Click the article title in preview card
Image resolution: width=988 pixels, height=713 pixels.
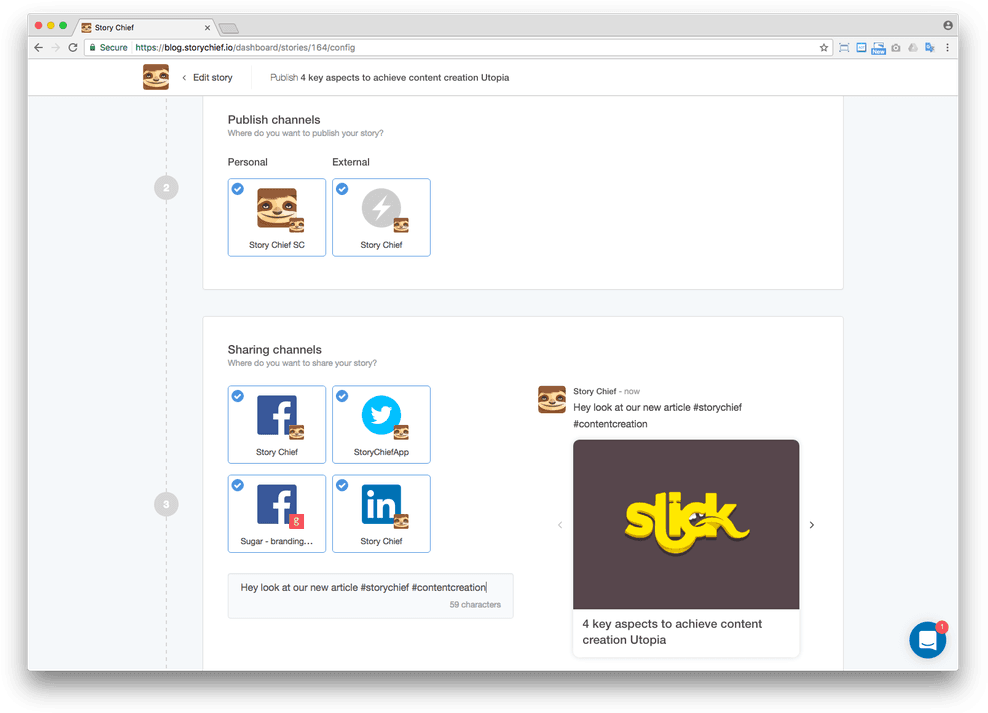tap(672, 632)
